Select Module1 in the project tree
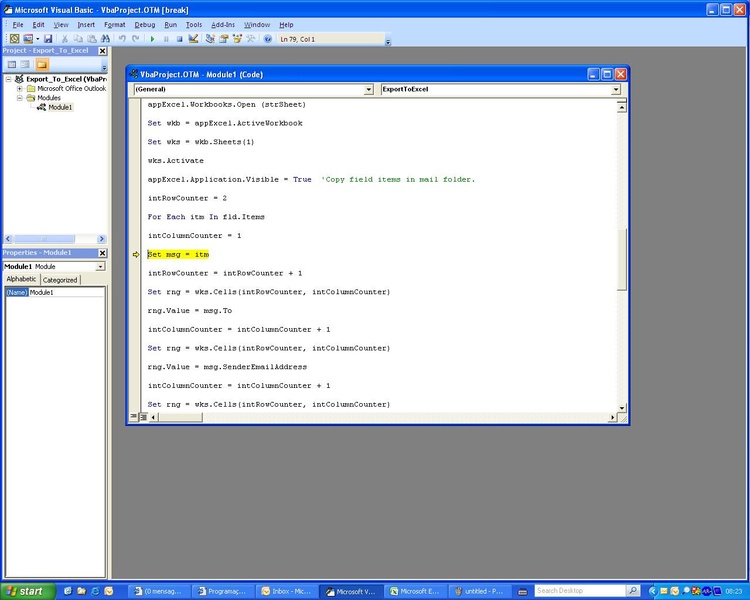Screen dimensions: 750x600 tap(59, 107)
